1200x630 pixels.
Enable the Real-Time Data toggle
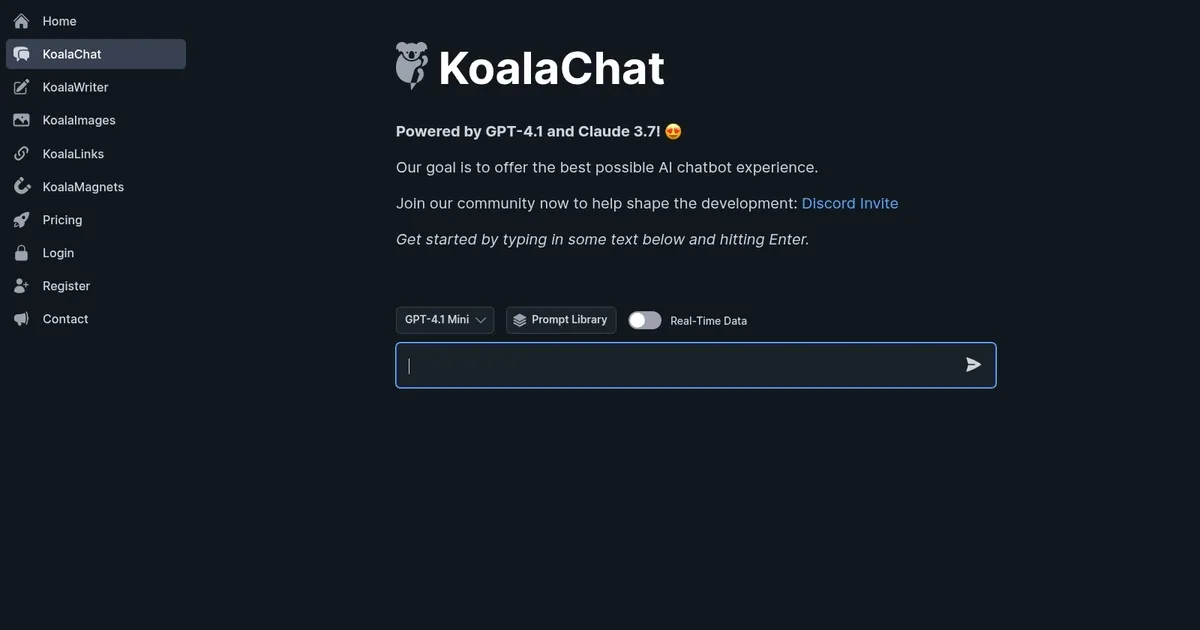[645, 320]
